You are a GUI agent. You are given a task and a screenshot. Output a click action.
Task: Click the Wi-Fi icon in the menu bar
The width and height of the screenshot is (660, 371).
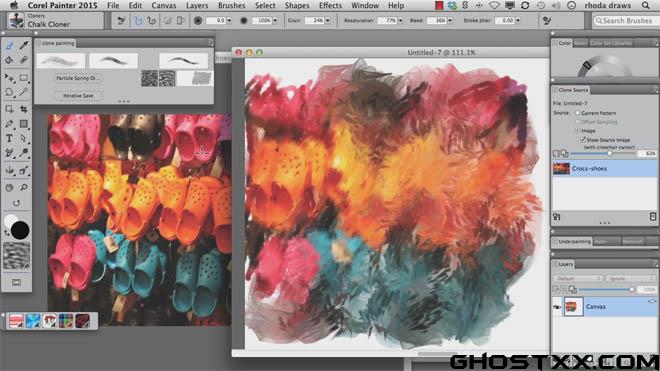[495, 5]
